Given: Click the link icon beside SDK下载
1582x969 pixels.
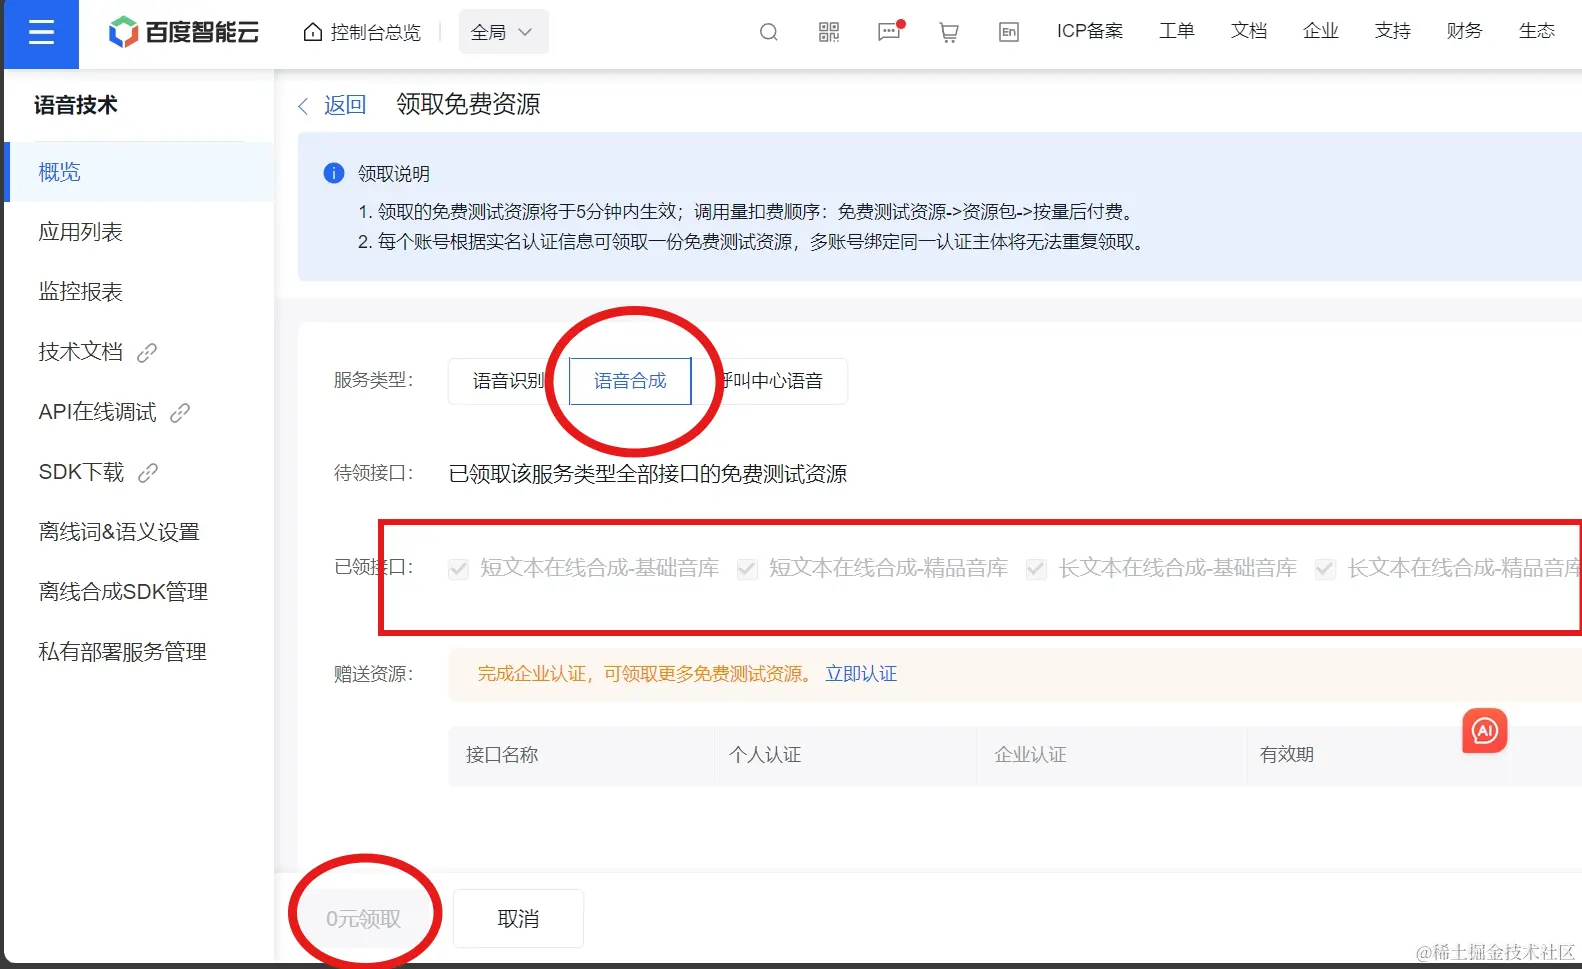Looking at the screenshot, I should [x=148, y=473].
